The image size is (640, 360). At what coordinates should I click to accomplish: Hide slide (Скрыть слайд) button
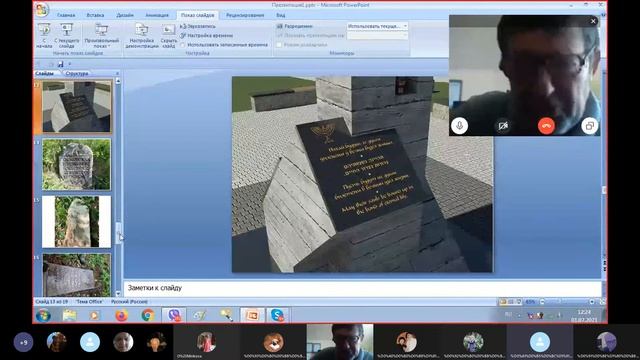[169, 35]
